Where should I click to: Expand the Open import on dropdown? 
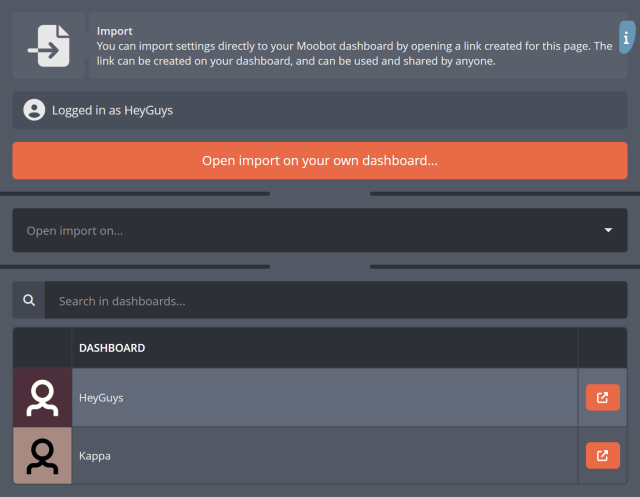320,230
